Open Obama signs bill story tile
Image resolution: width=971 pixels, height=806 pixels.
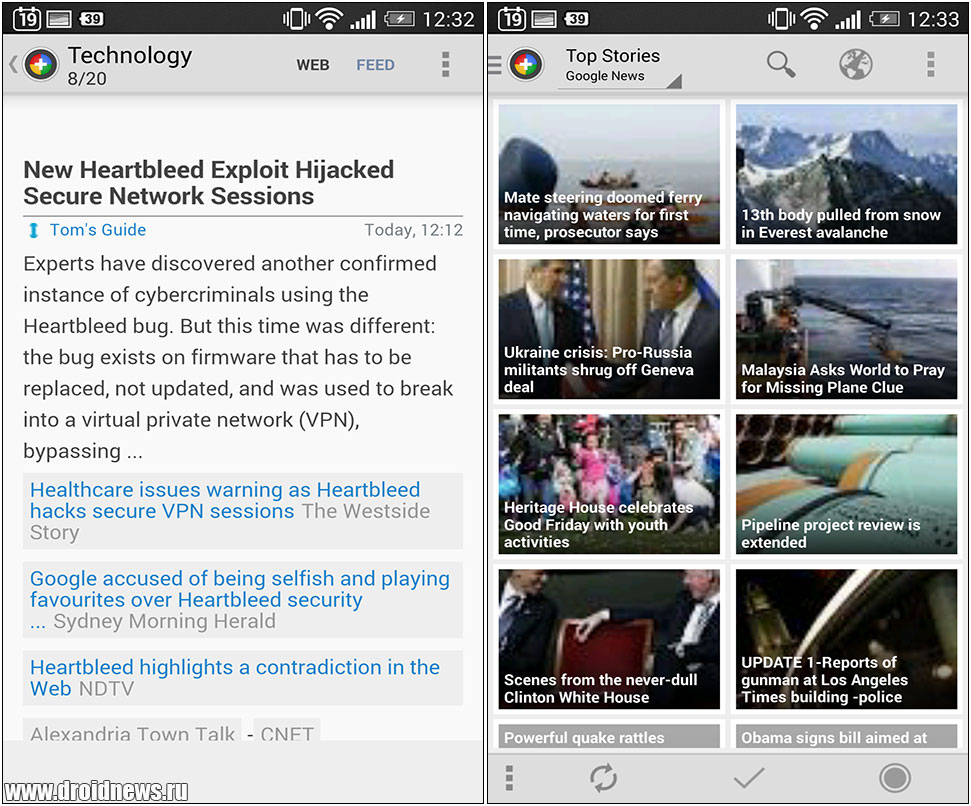[x=846, y=737]
